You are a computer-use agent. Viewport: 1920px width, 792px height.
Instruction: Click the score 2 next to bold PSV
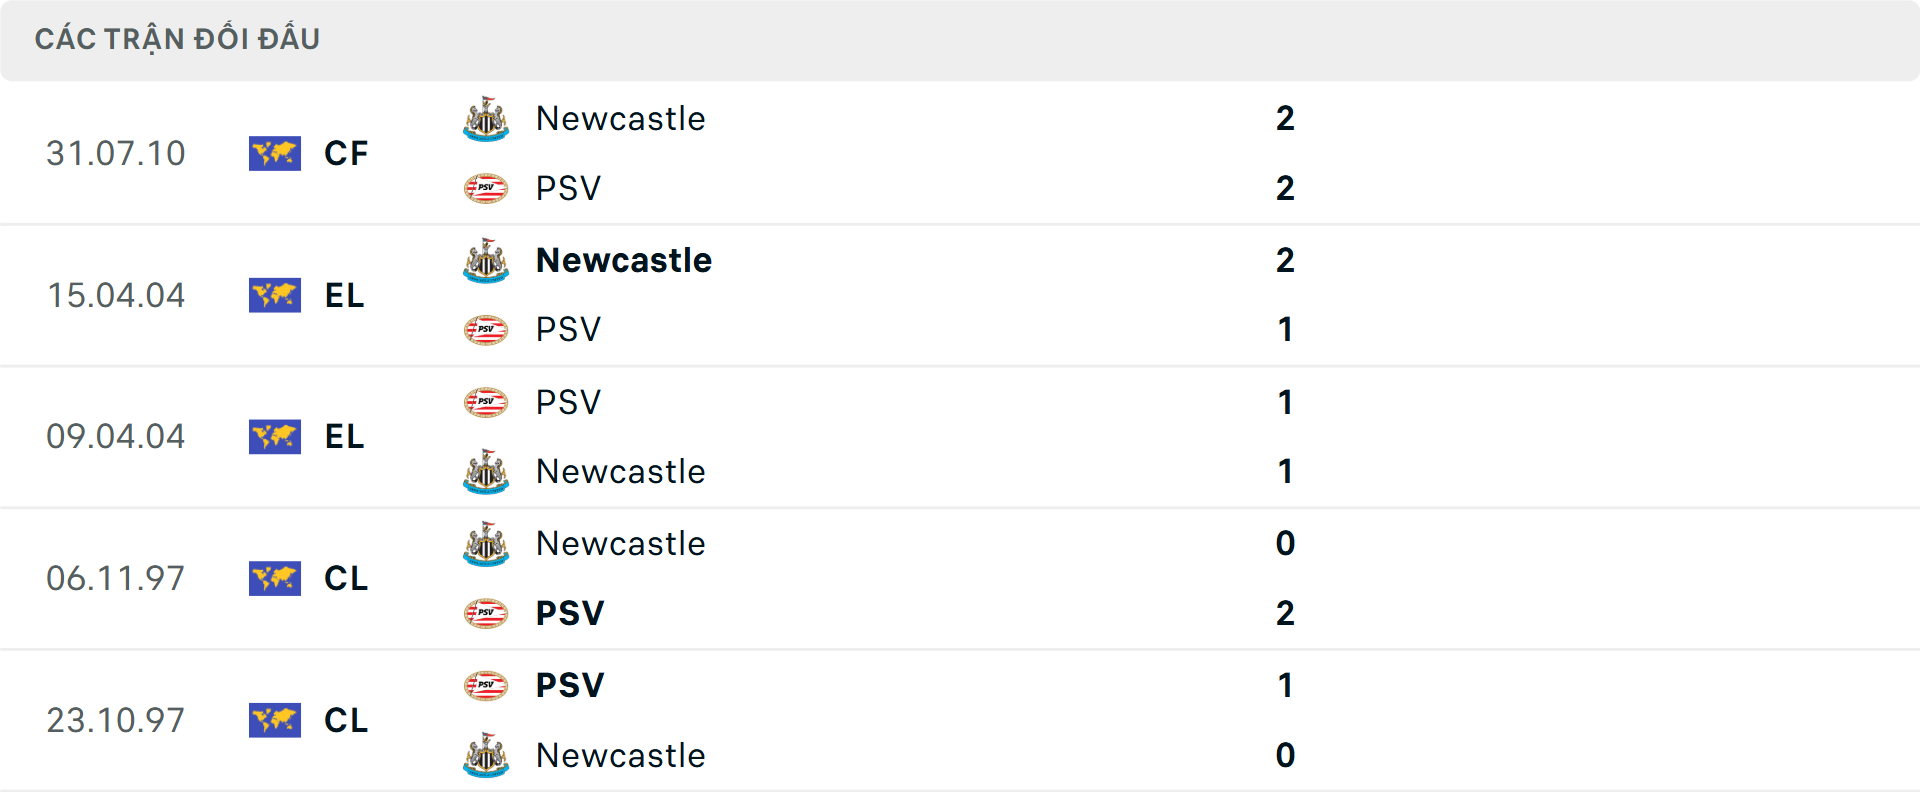[x=1284, y=613]
